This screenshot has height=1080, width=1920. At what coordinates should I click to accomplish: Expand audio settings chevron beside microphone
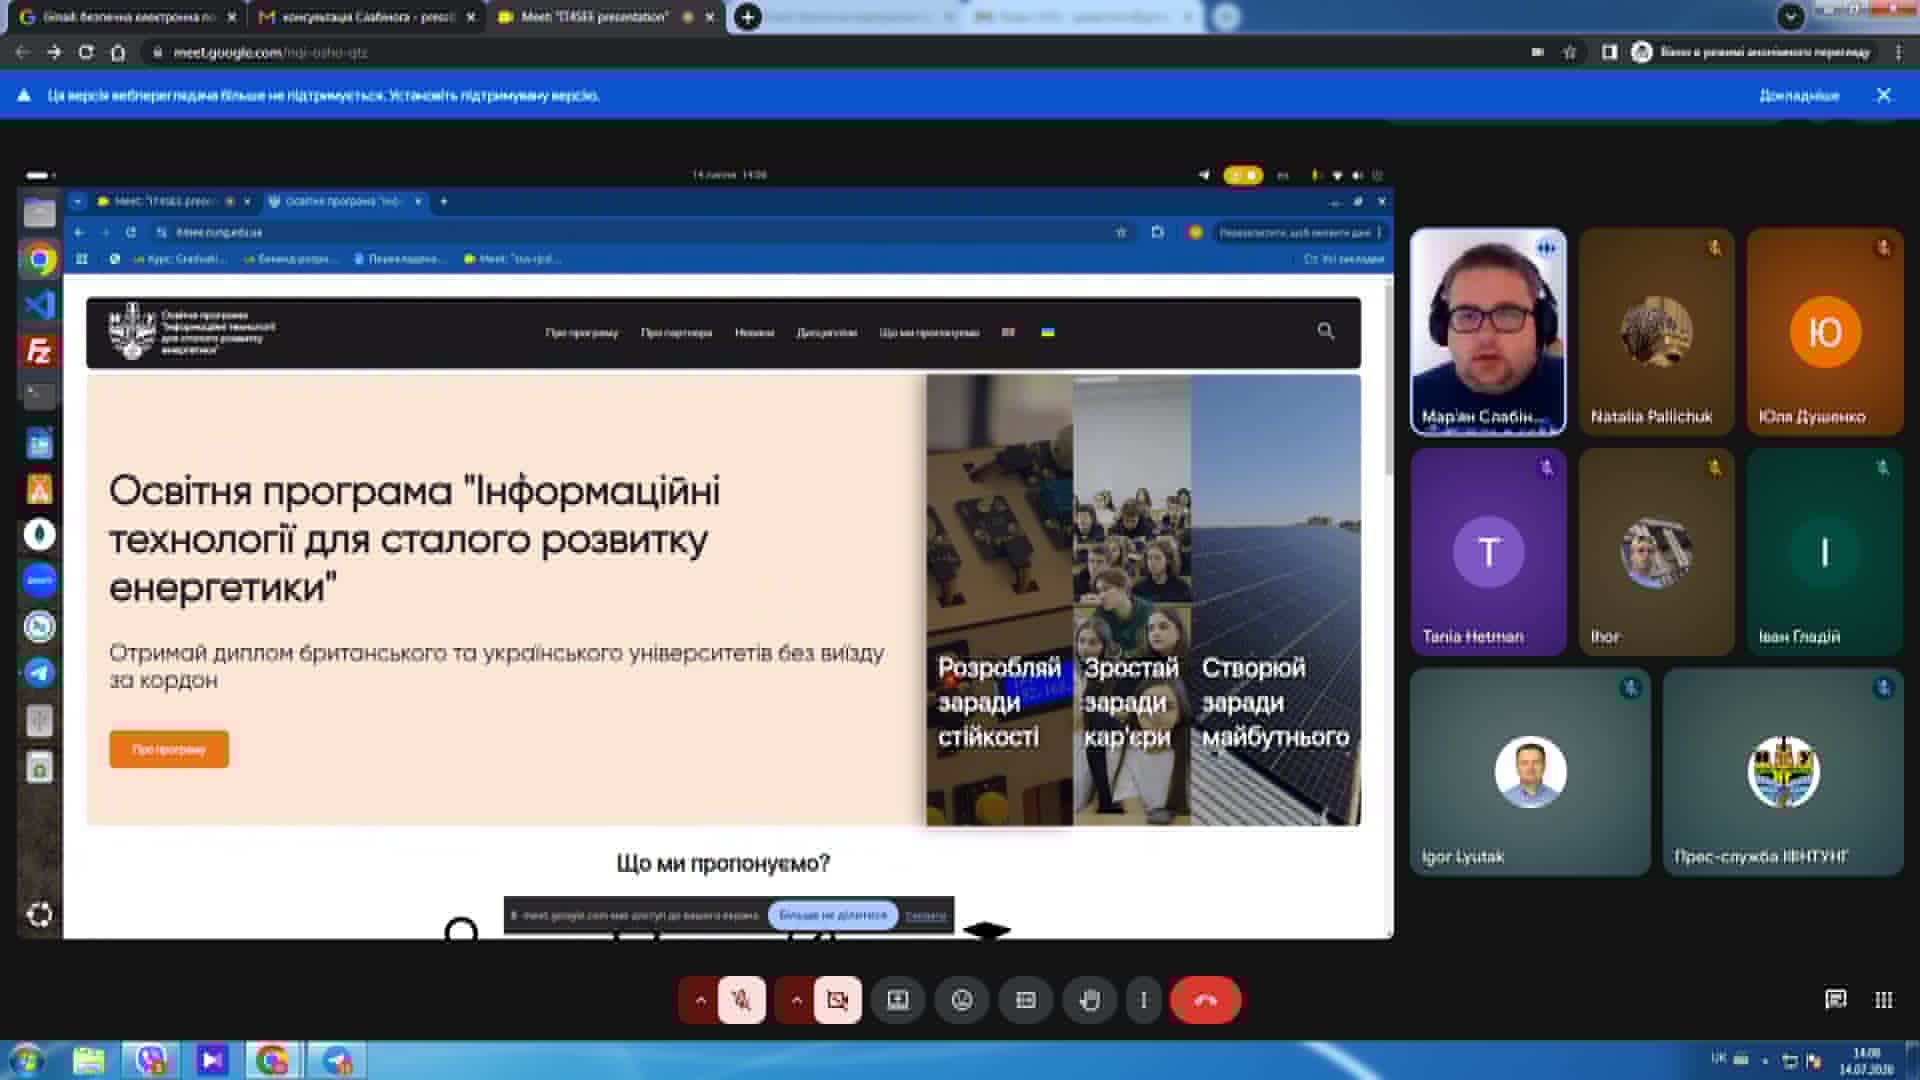coord(700,1000)
